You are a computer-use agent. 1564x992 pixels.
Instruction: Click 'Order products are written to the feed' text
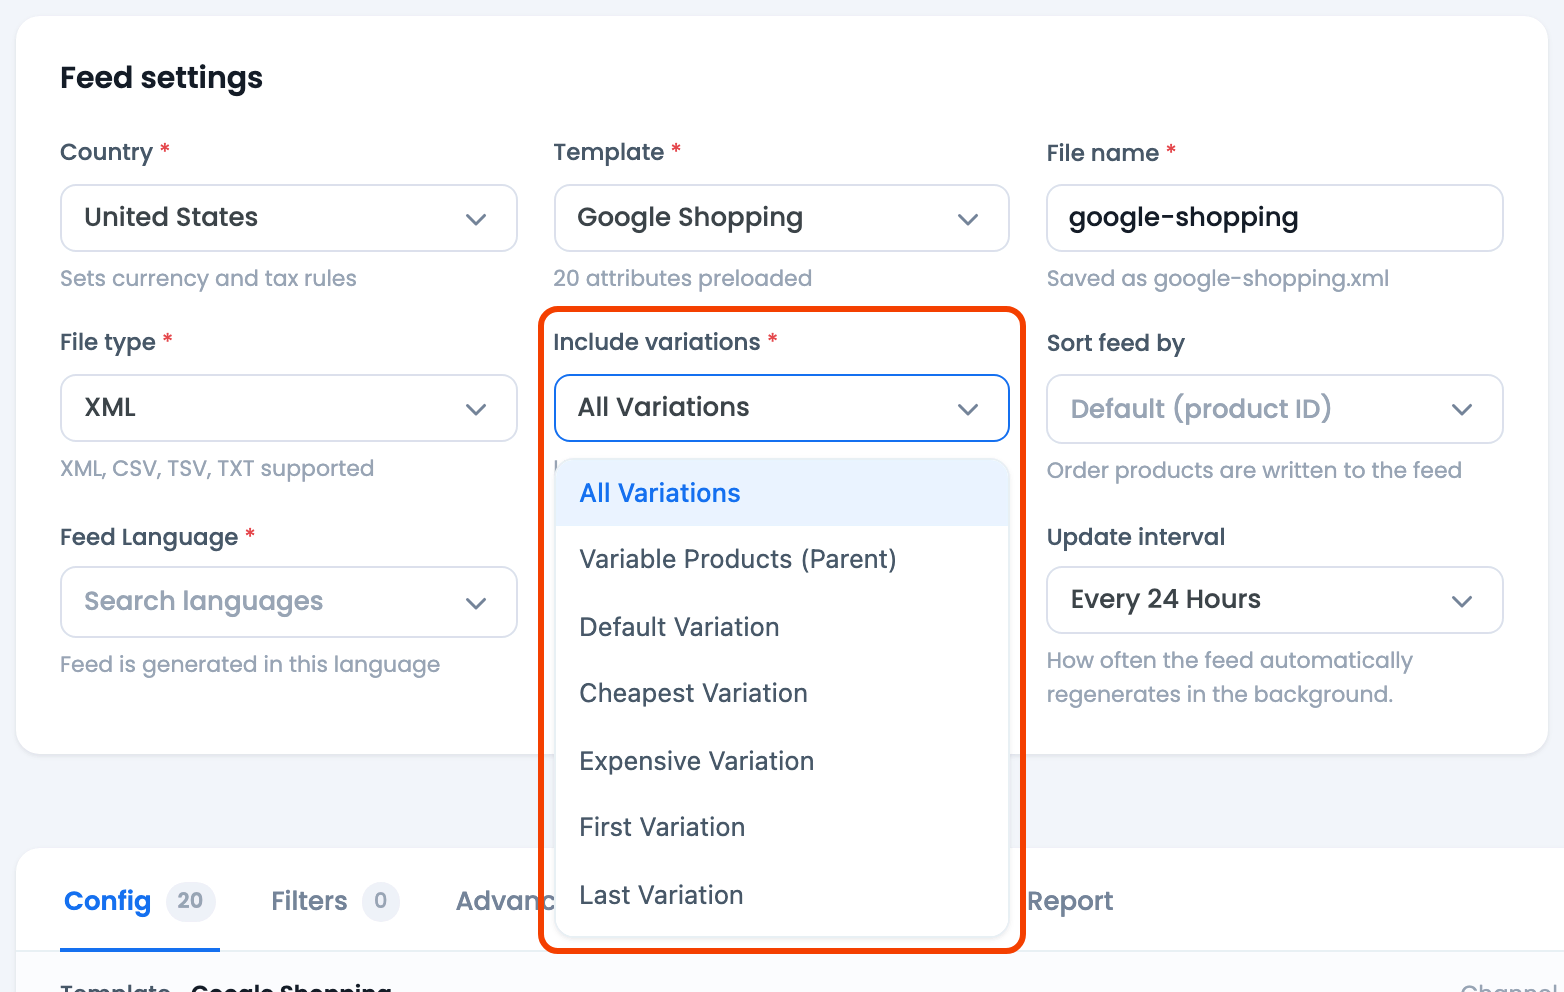click(x=1254, y=470)
